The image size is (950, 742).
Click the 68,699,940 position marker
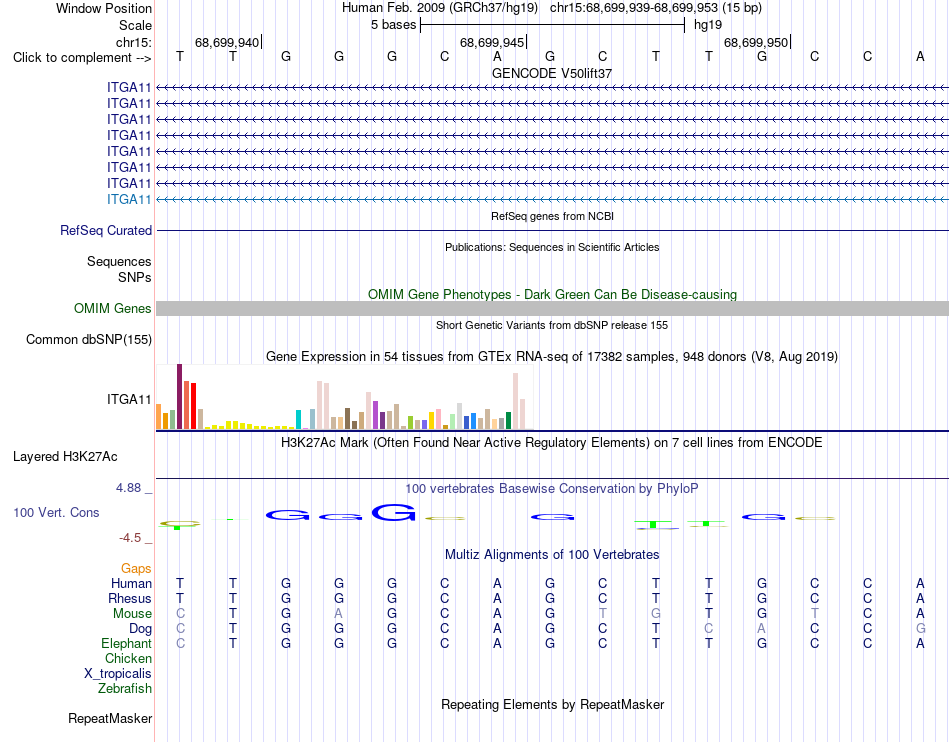(227, 42)
